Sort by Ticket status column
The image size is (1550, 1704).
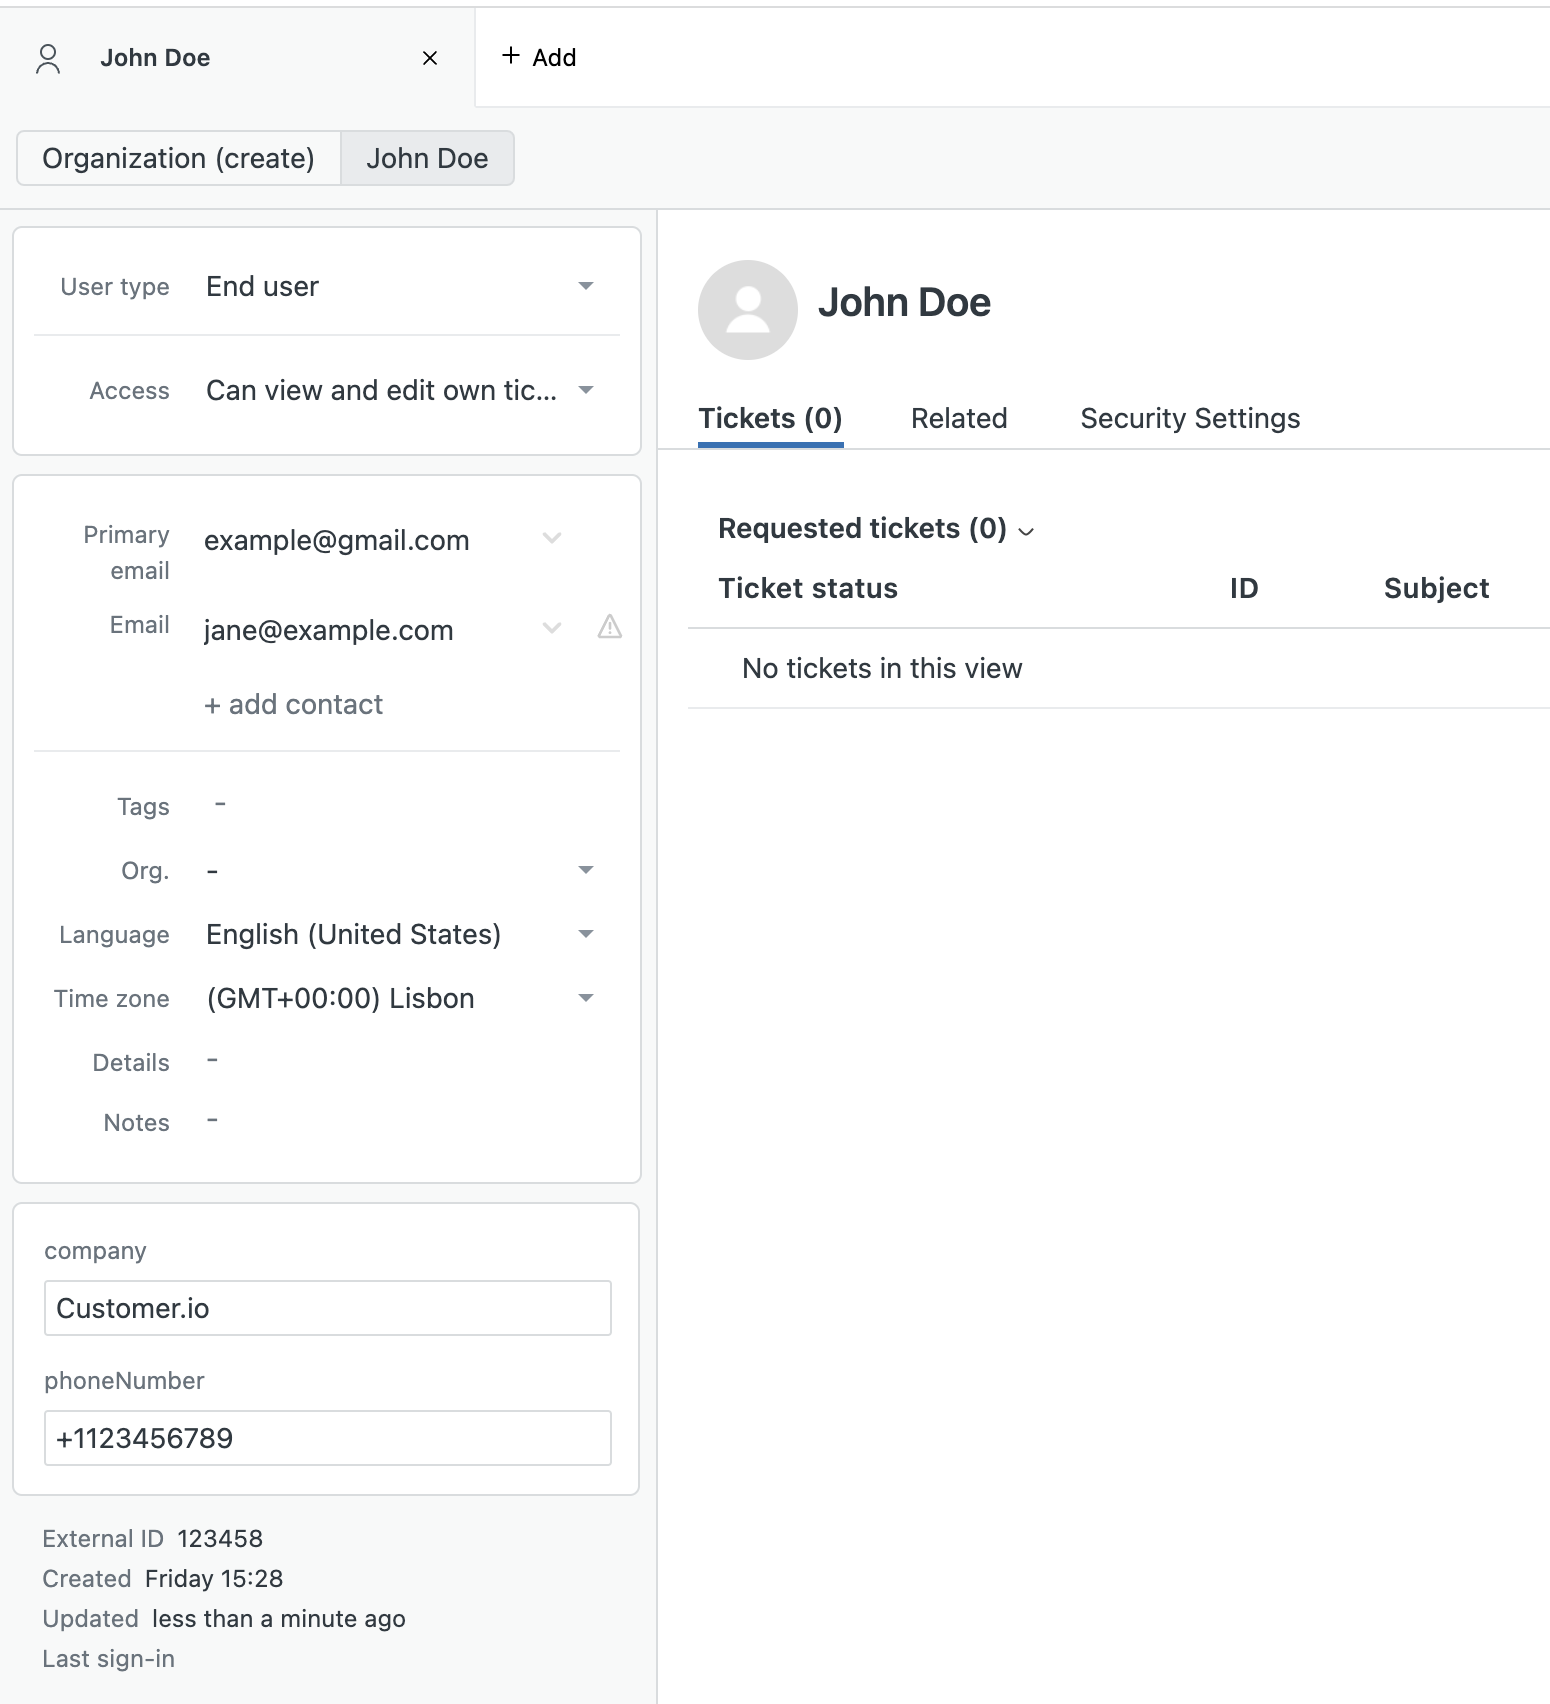click(808, 588)
